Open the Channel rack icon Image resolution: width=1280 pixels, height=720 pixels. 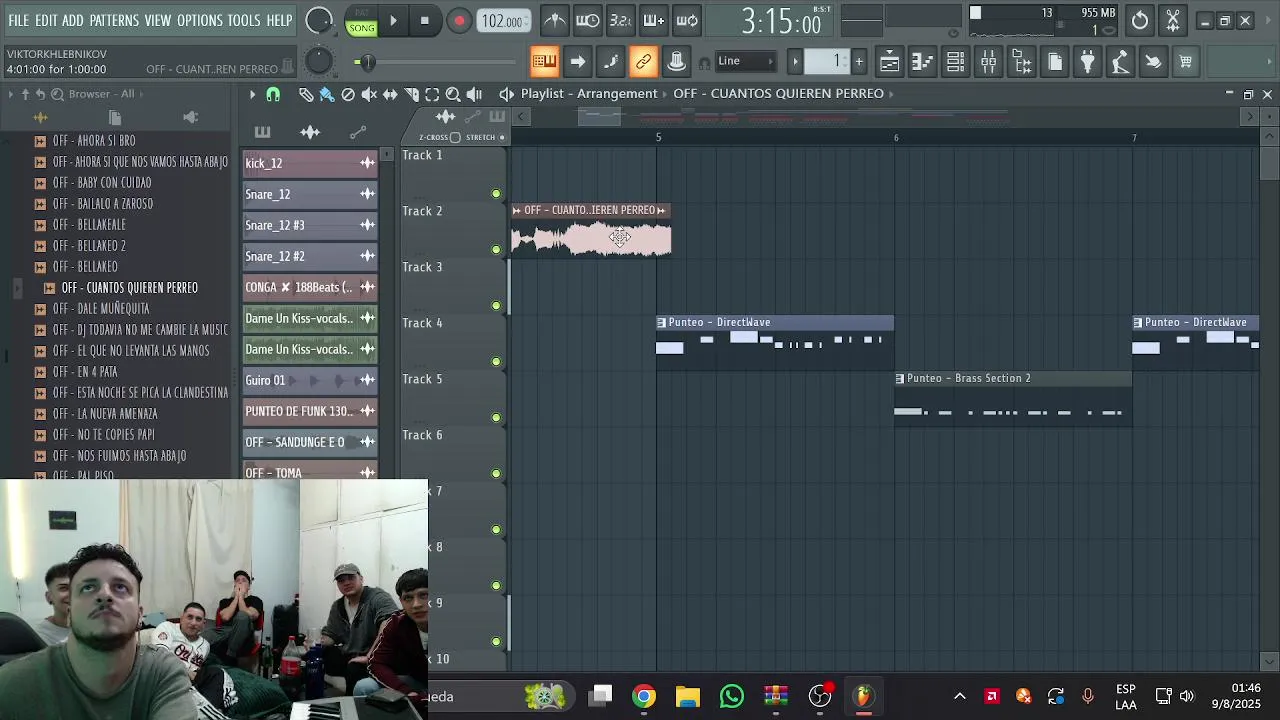955,62
